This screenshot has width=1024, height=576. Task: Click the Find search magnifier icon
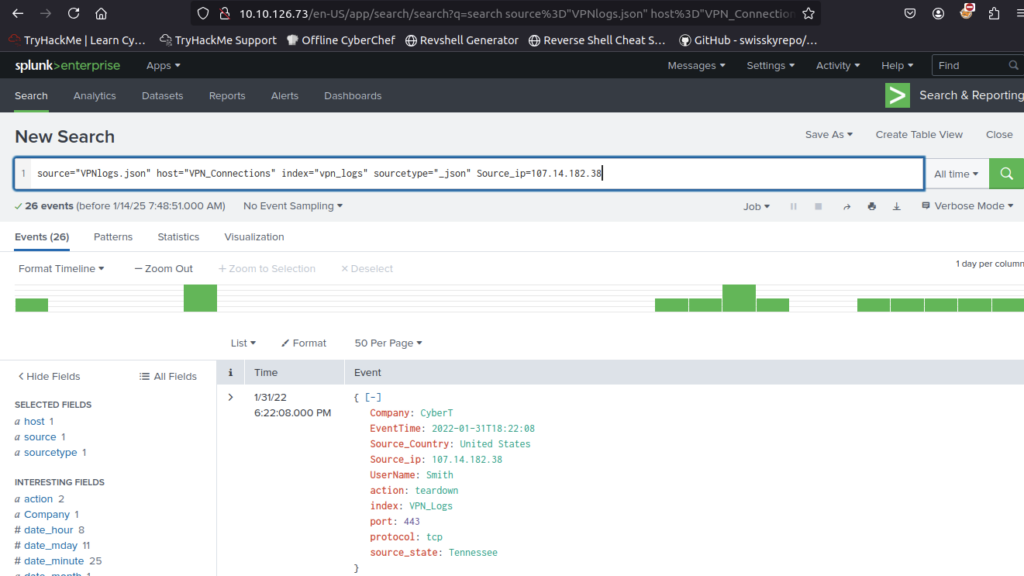1013,65
